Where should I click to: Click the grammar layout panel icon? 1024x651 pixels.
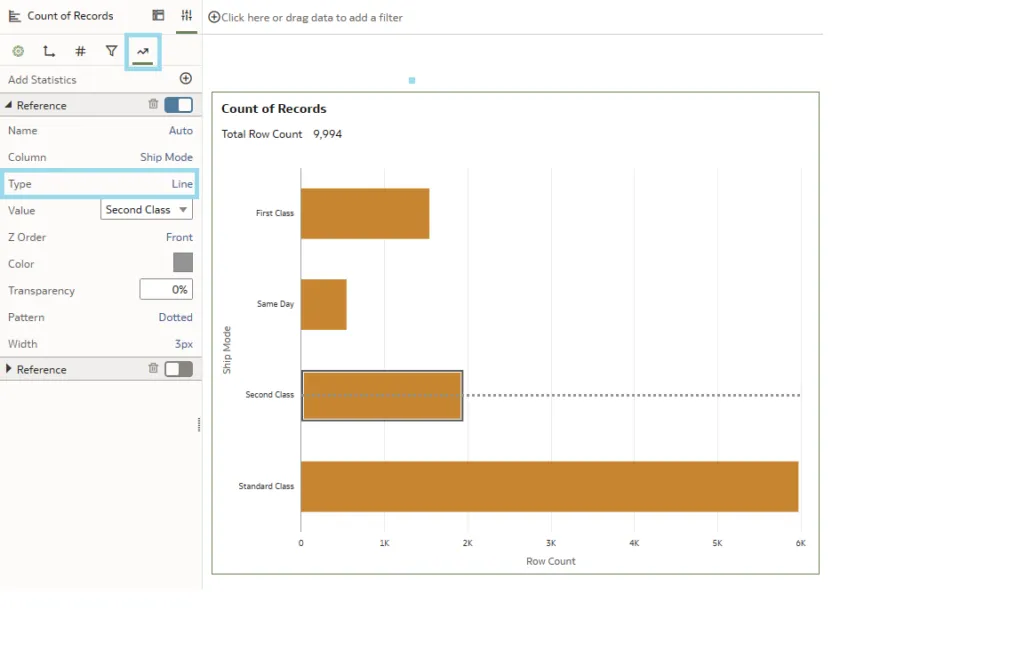click(158, 16)
